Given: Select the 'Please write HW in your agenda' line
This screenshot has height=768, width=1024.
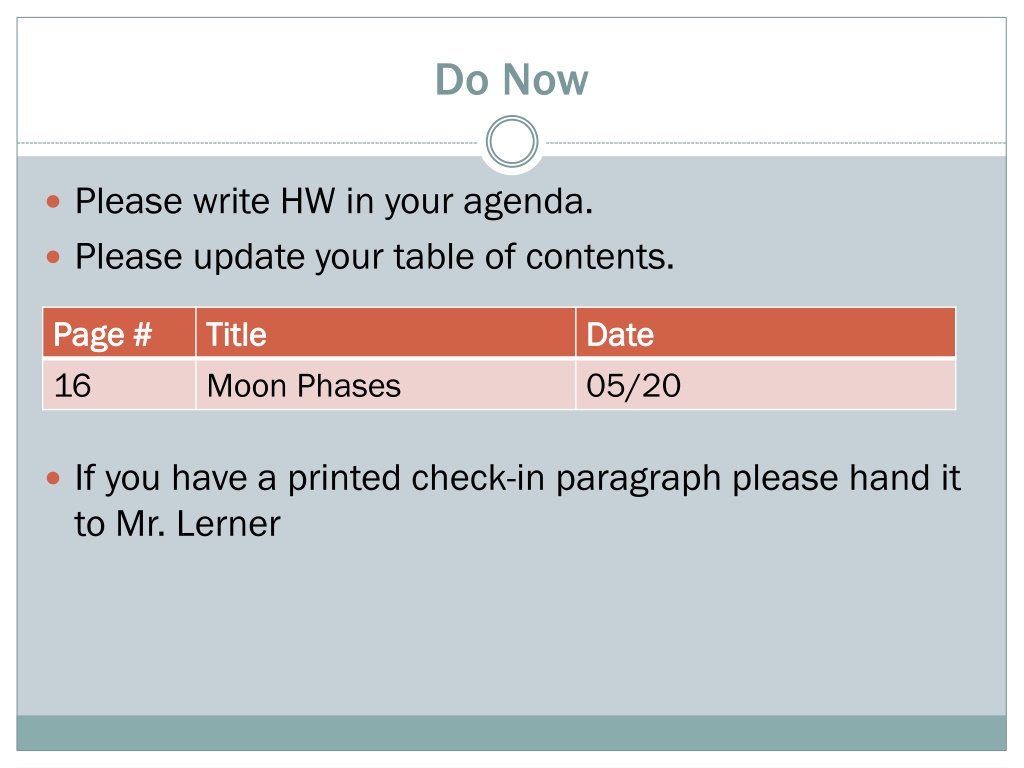Looking at the screenshot, I should (334, 201).
